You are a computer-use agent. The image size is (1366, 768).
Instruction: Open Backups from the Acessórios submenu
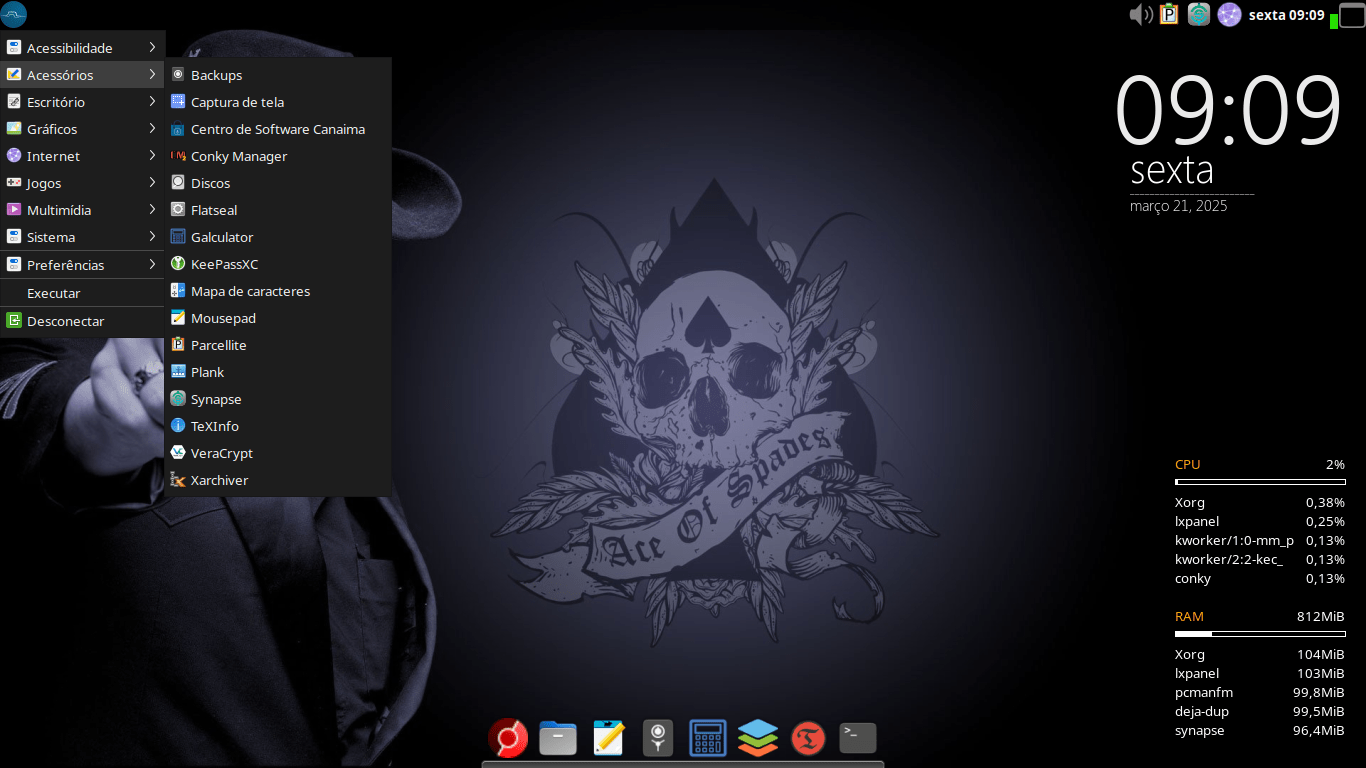pyautogui.click(x=278, y=75)
